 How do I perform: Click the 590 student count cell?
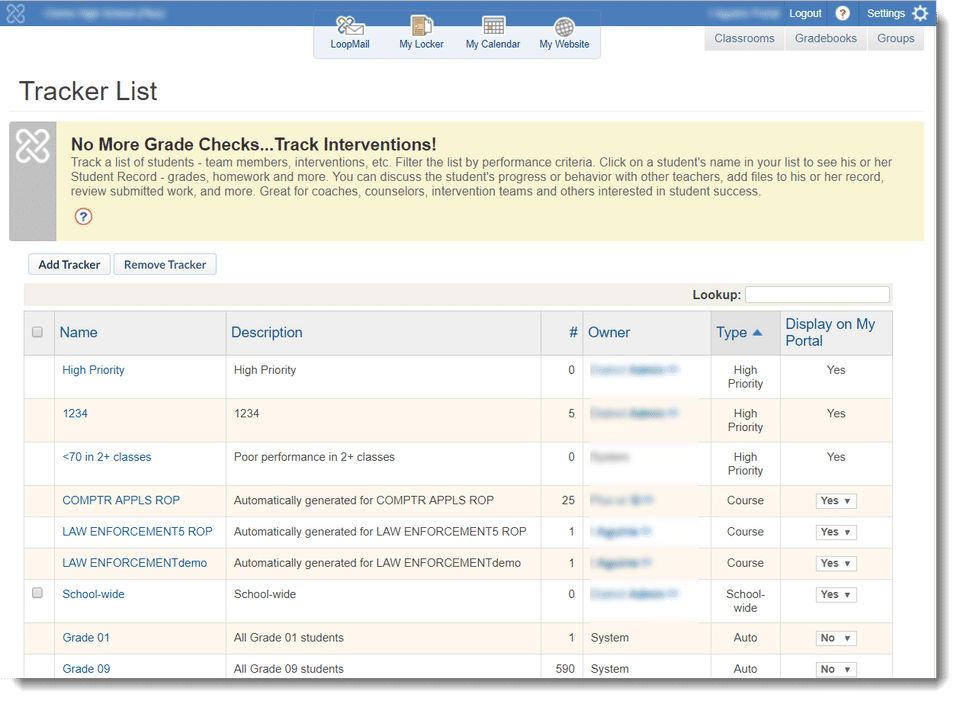tap(565, 669)
